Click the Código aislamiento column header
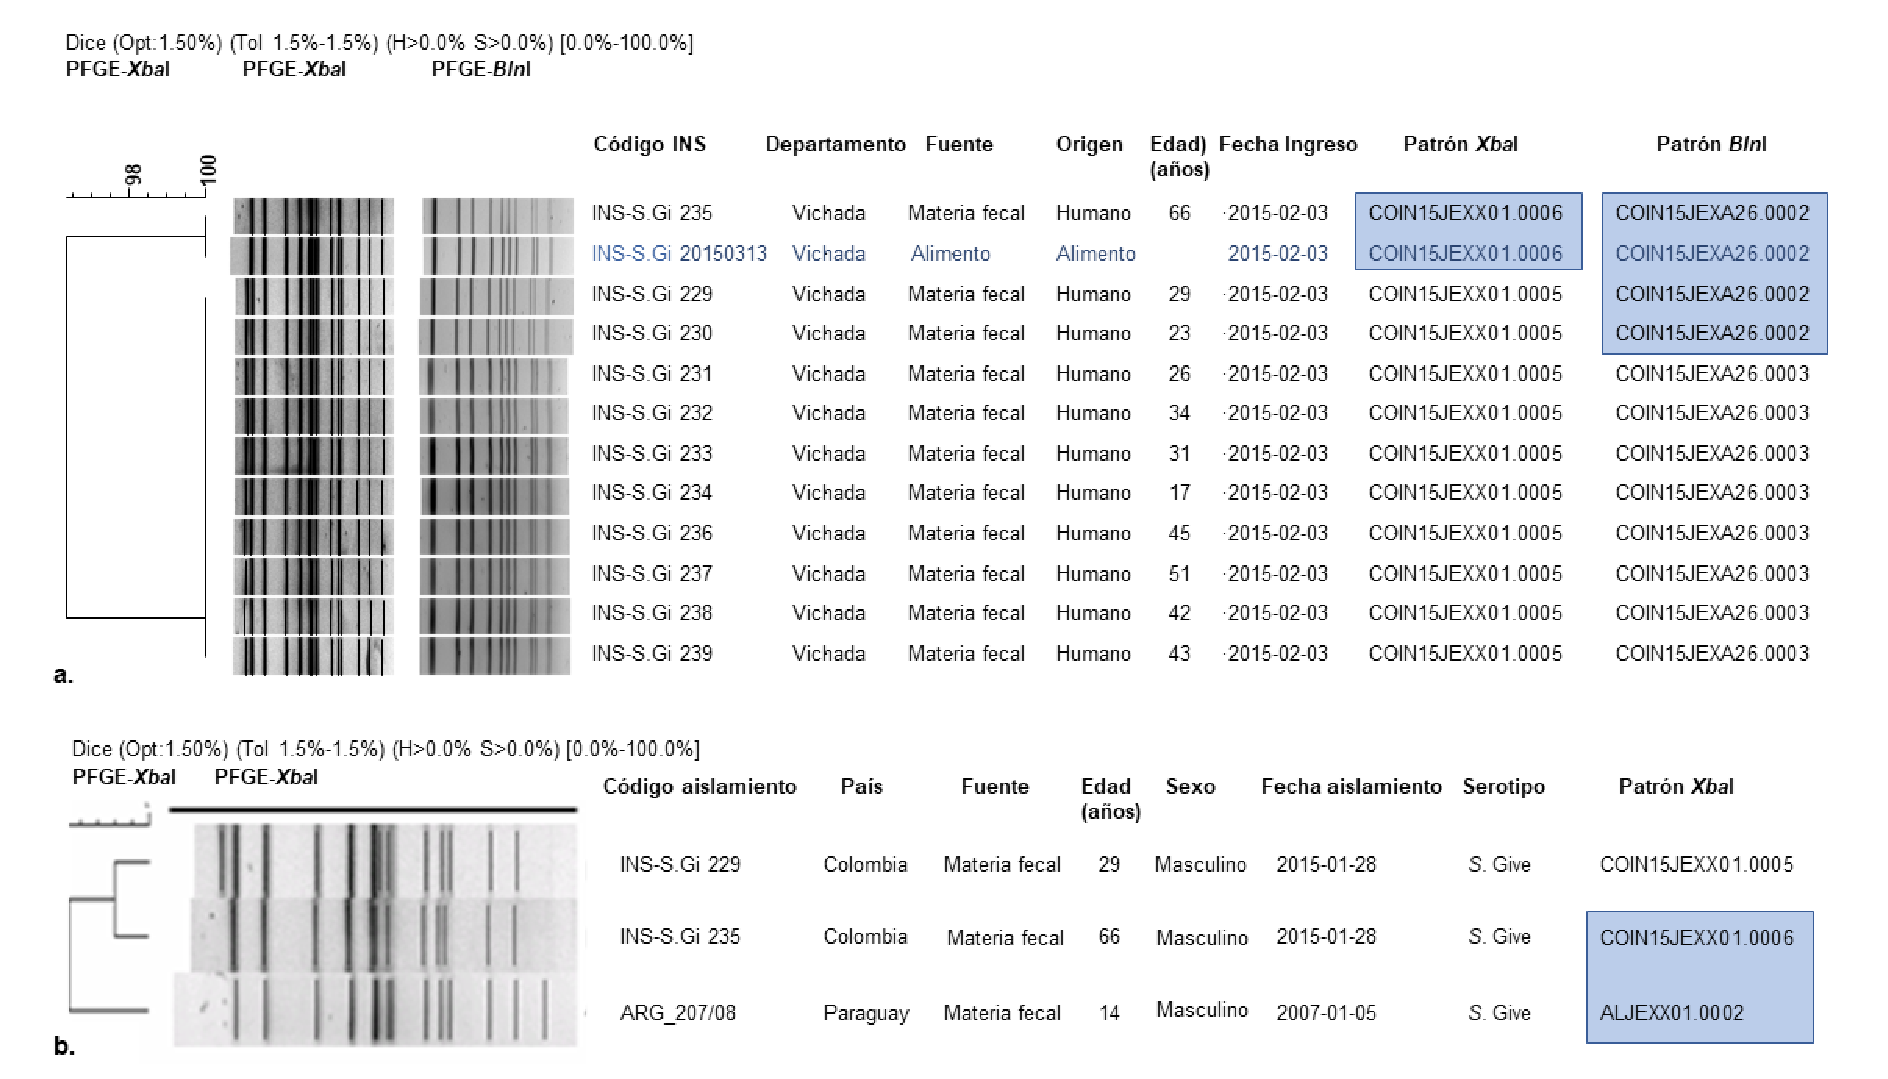This screenshot has height=1079, width=1888. [699, 787]
